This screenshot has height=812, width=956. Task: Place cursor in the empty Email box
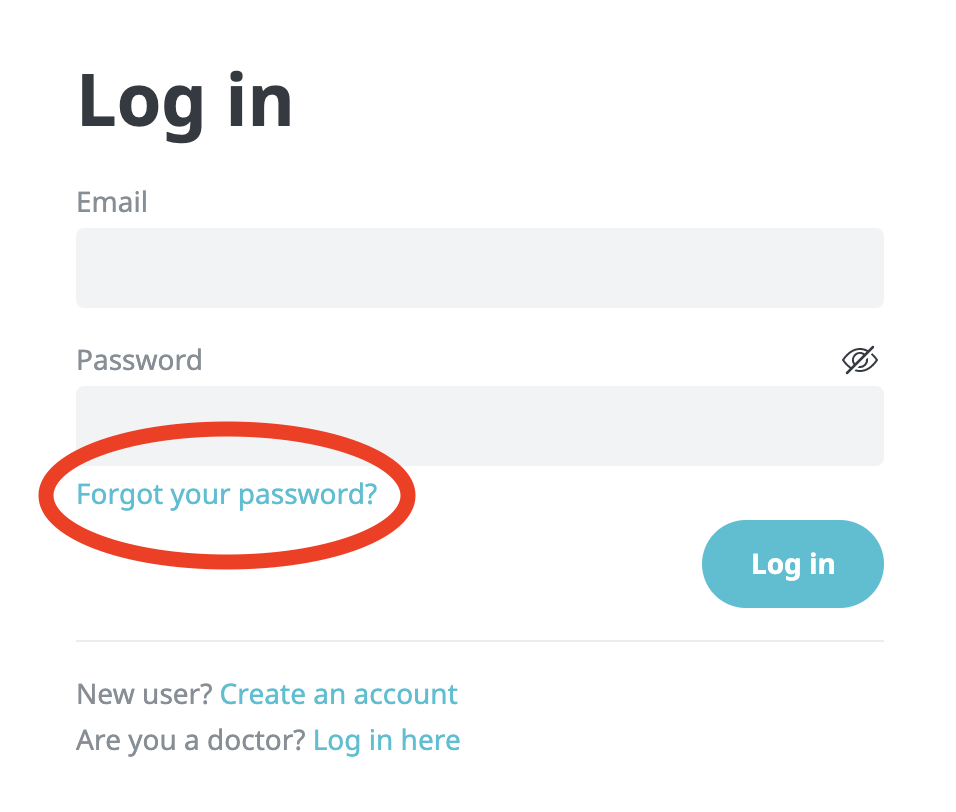(480, 268)
